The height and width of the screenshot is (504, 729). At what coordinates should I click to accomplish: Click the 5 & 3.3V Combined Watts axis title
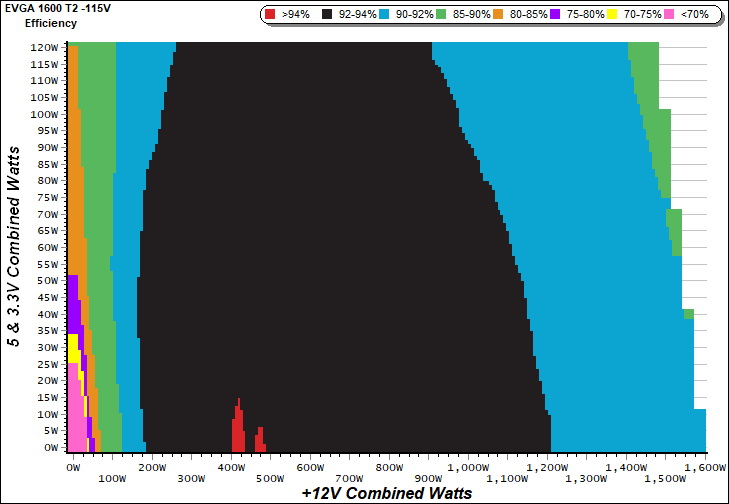(14, 245)
